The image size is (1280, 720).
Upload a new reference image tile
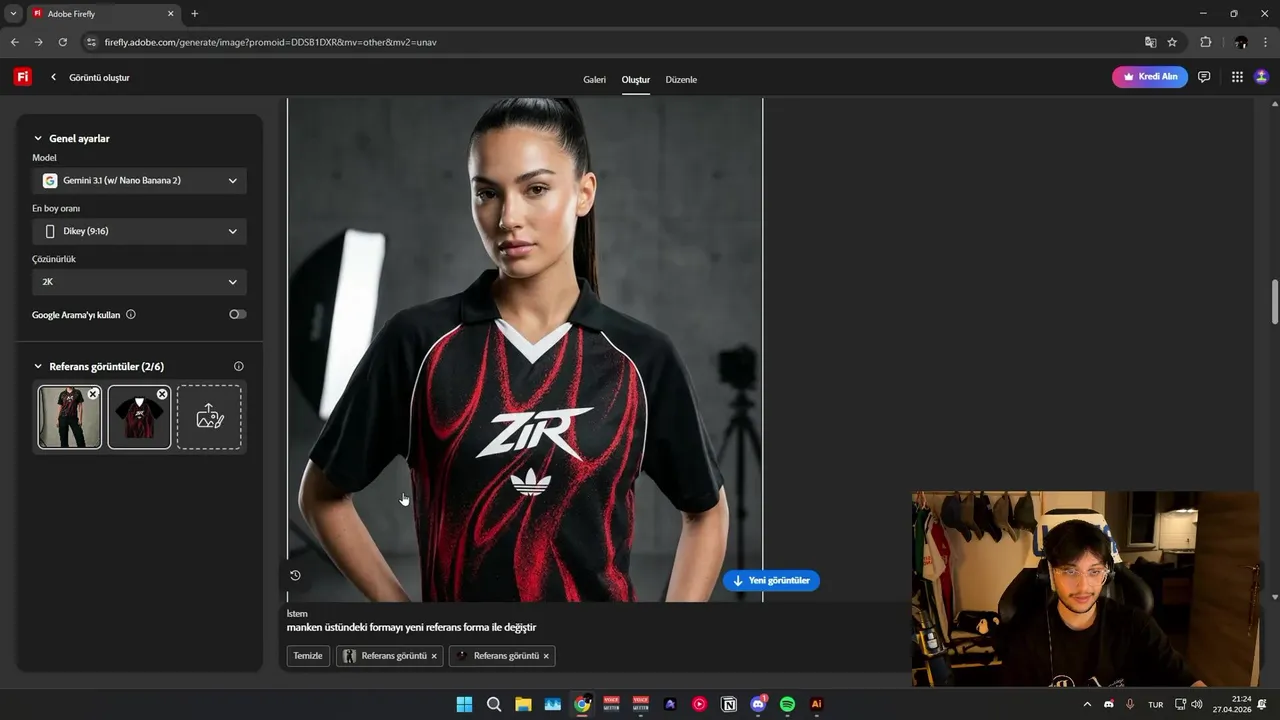click(209, 417)
